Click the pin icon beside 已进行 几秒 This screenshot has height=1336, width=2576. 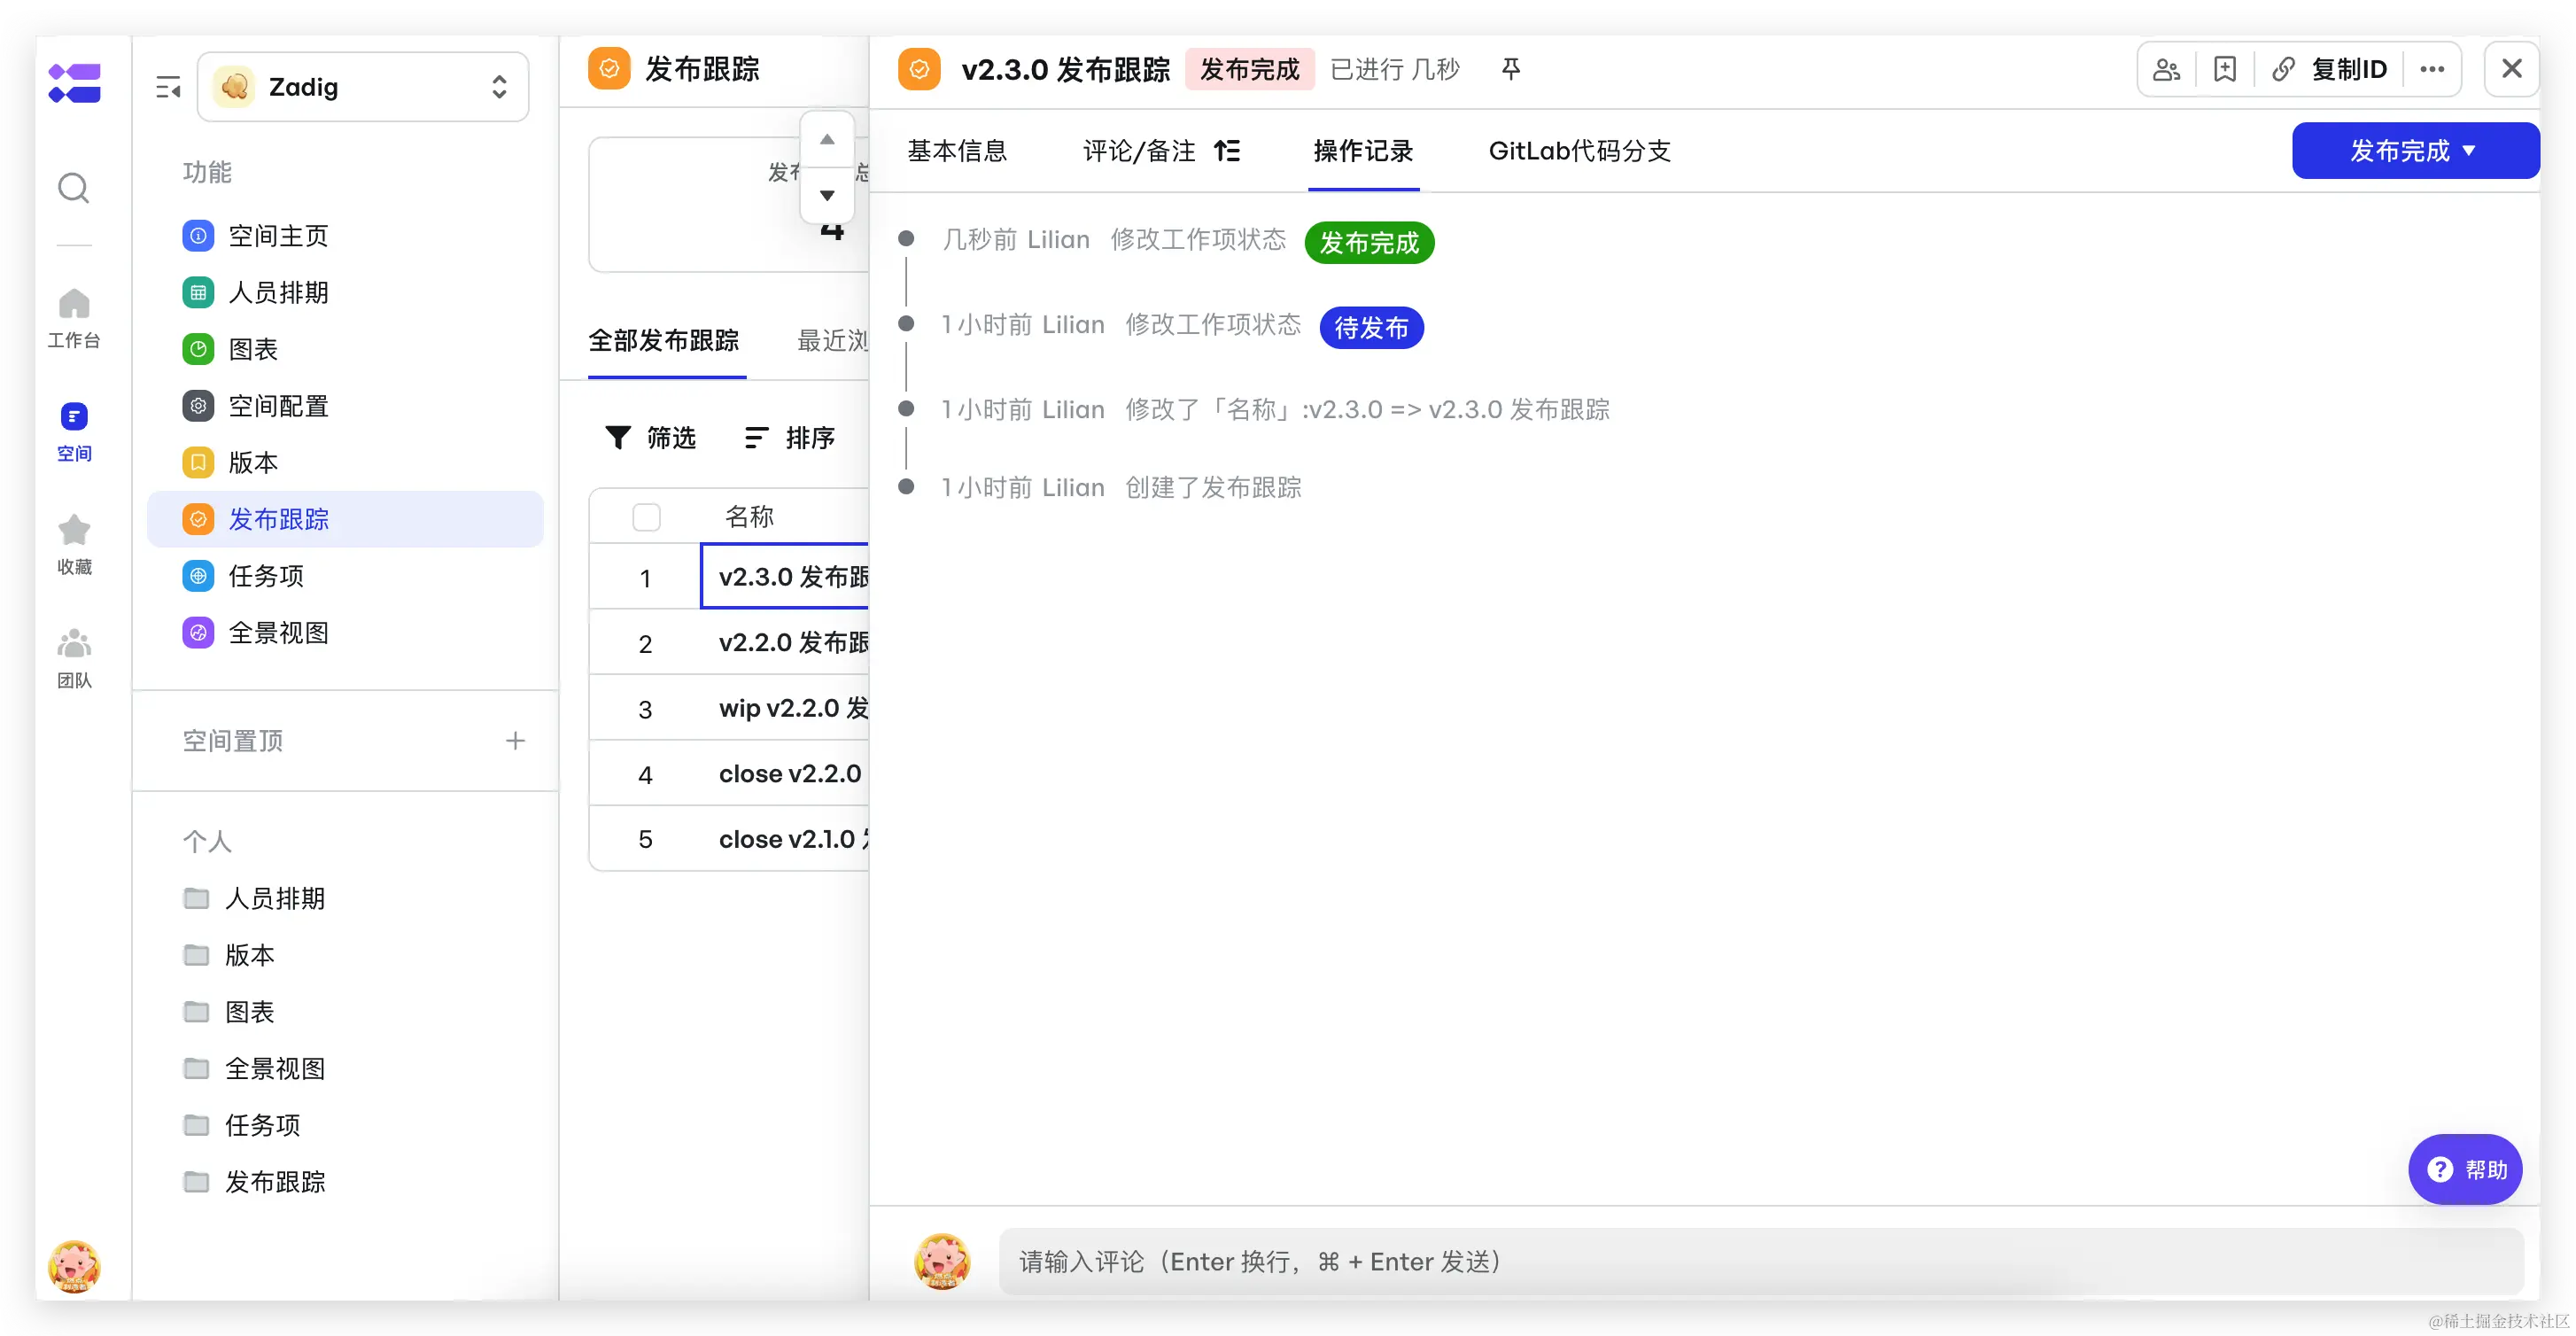click(1510, 69)
